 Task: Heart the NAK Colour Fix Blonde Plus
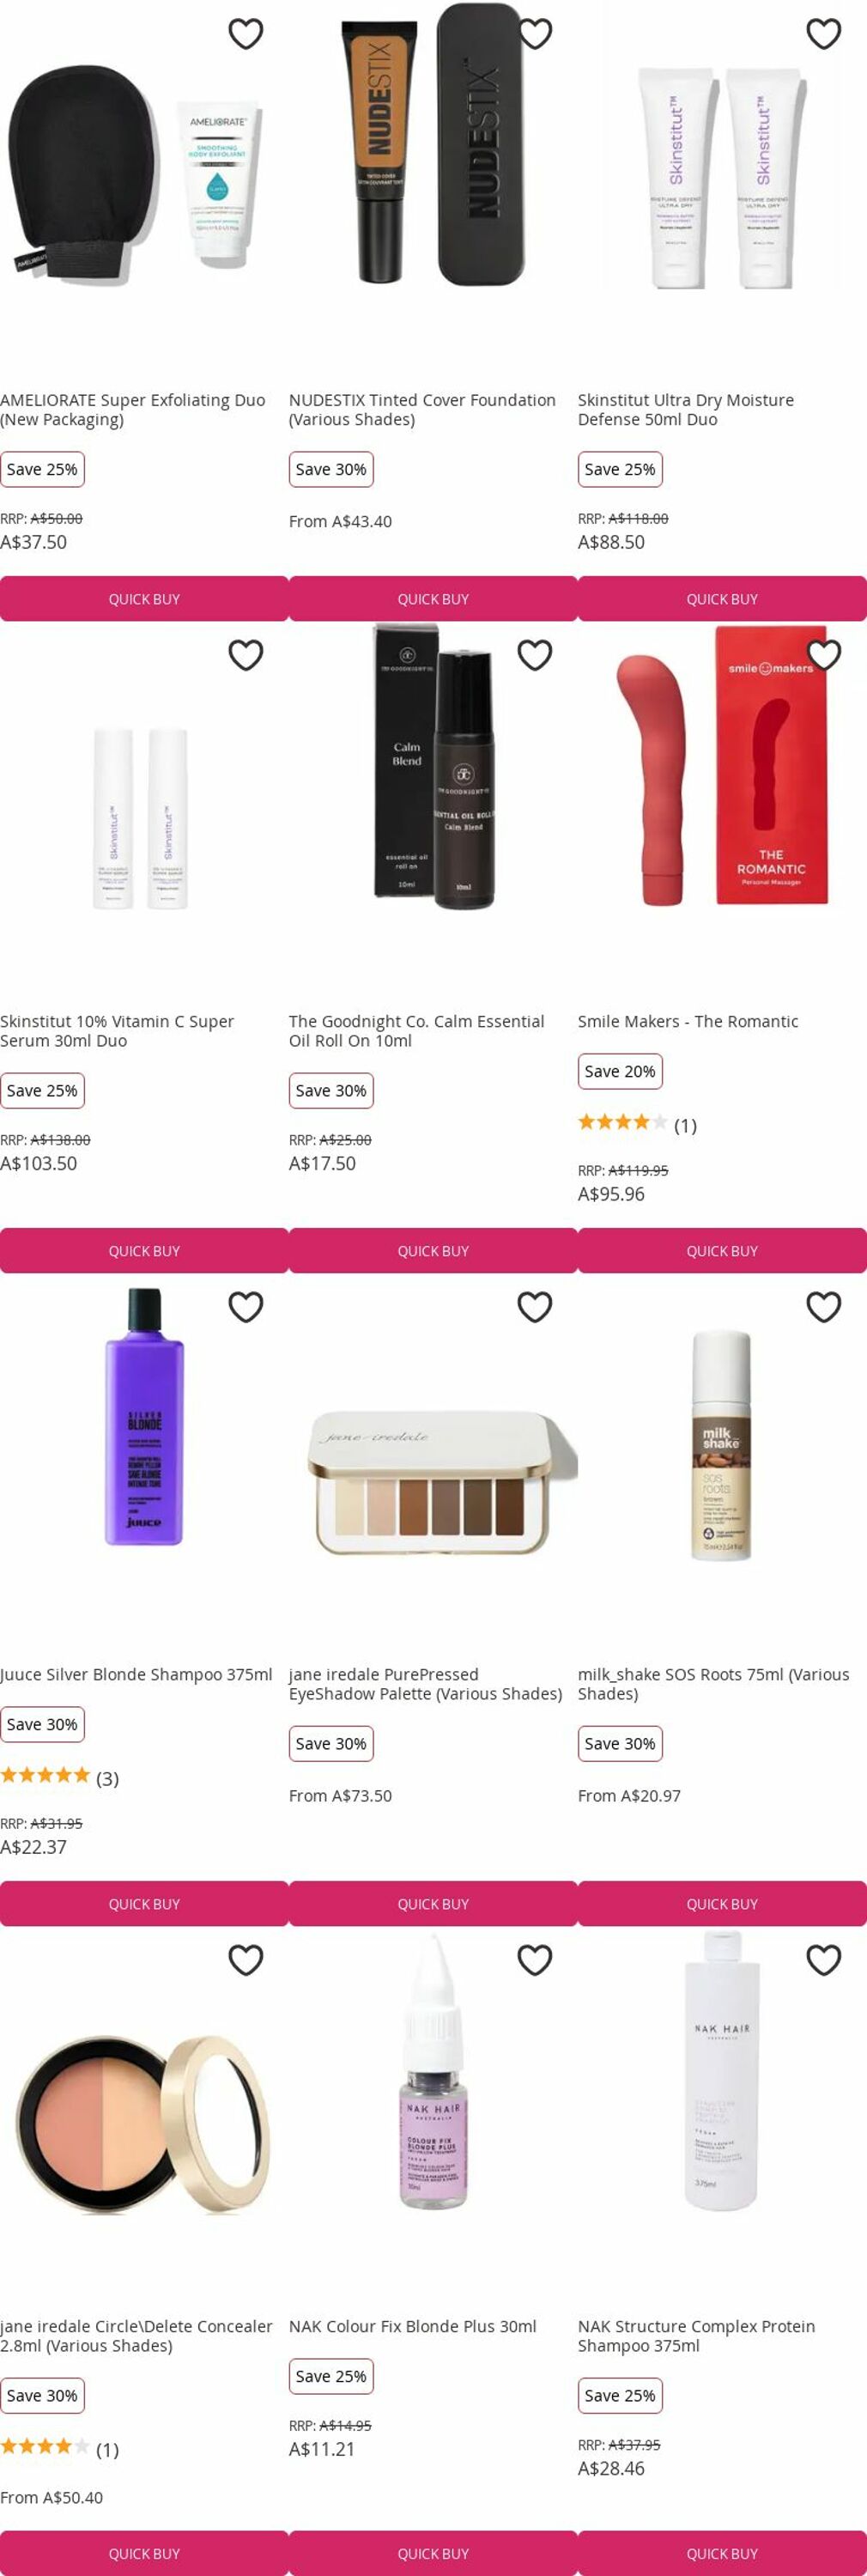tap(535, 1960)
